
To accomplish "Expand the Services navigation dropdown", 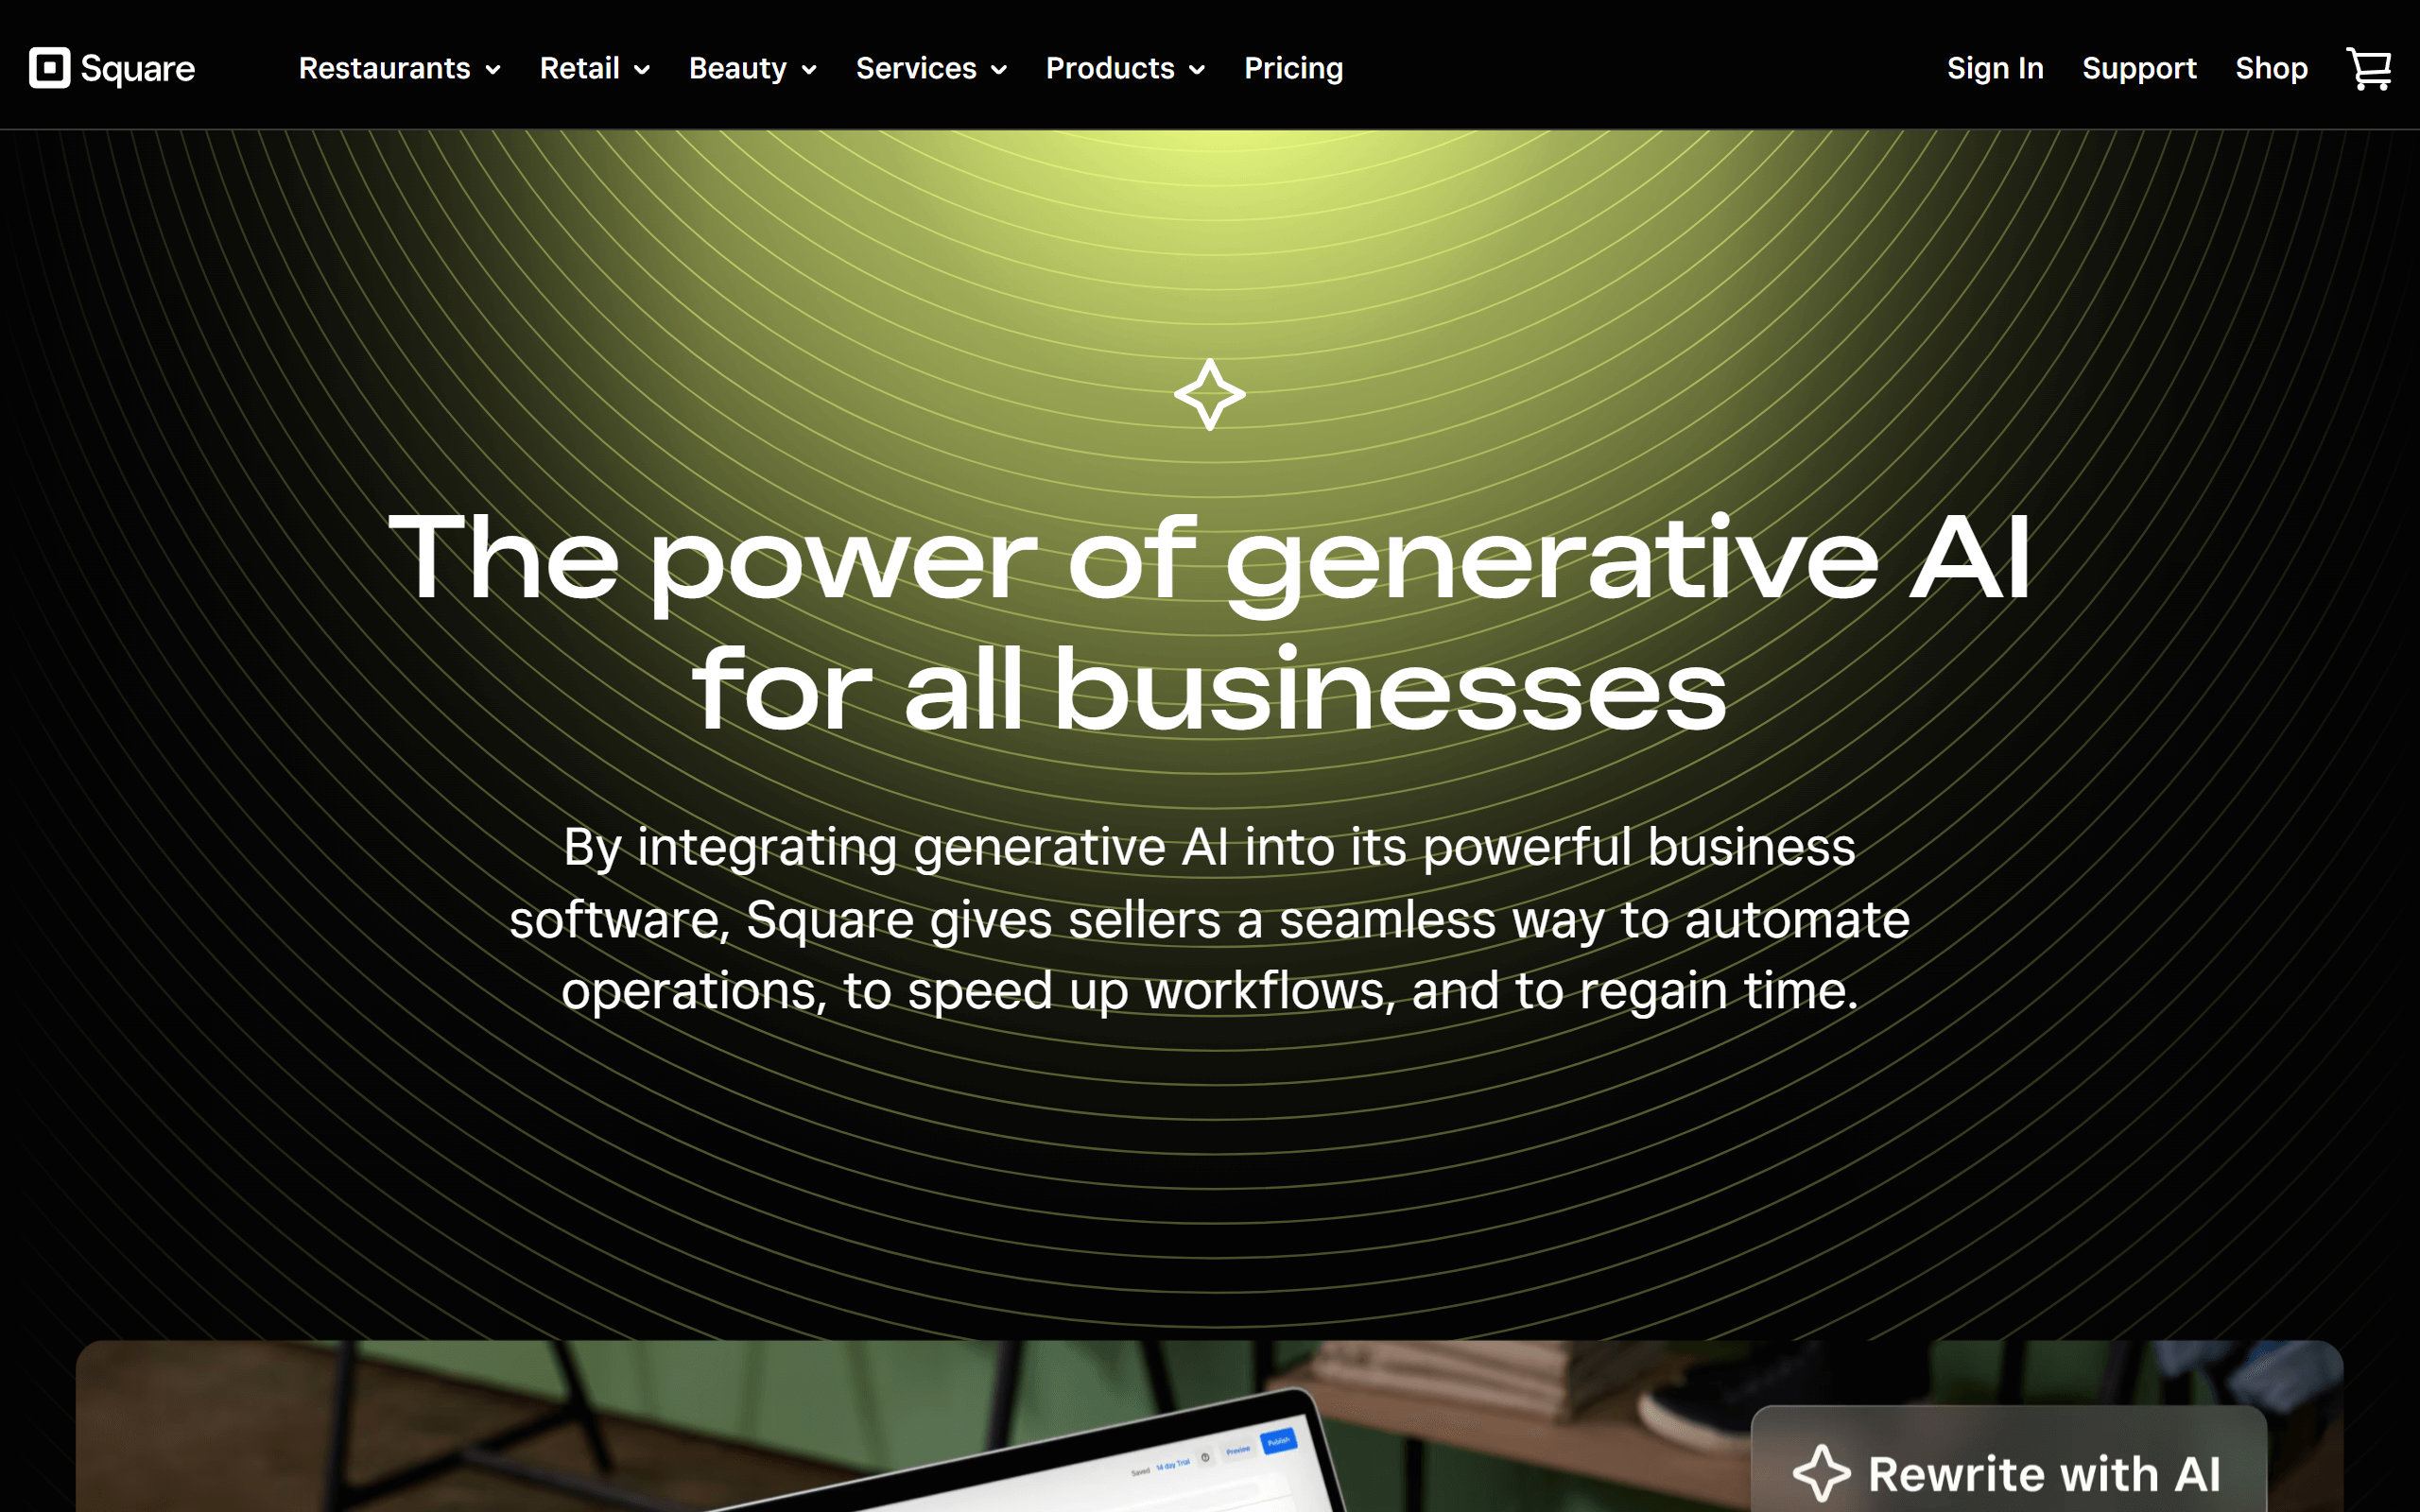I will point(934,68).
